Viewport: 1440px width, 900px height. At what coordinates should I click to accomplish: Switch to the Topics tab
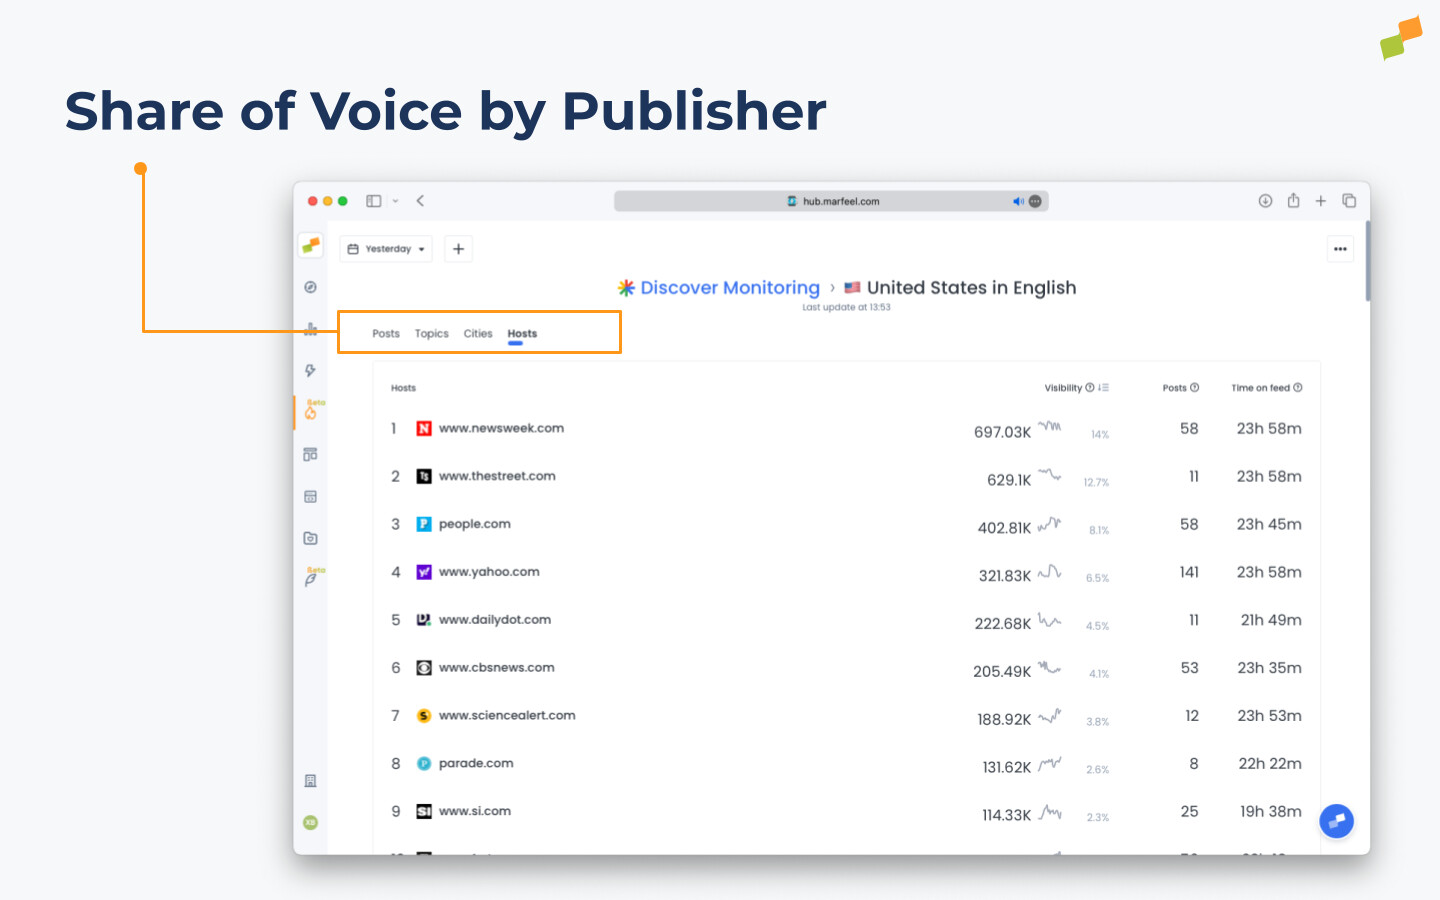coord(431,333)
